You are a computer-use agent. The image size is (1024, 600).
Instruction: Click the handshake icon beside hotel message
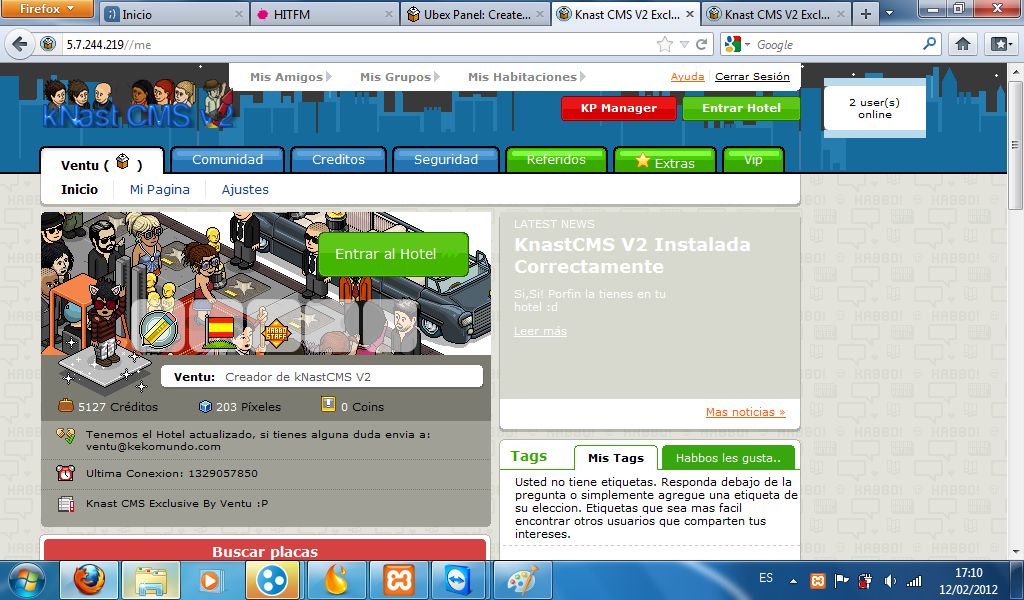coord(65,436)
